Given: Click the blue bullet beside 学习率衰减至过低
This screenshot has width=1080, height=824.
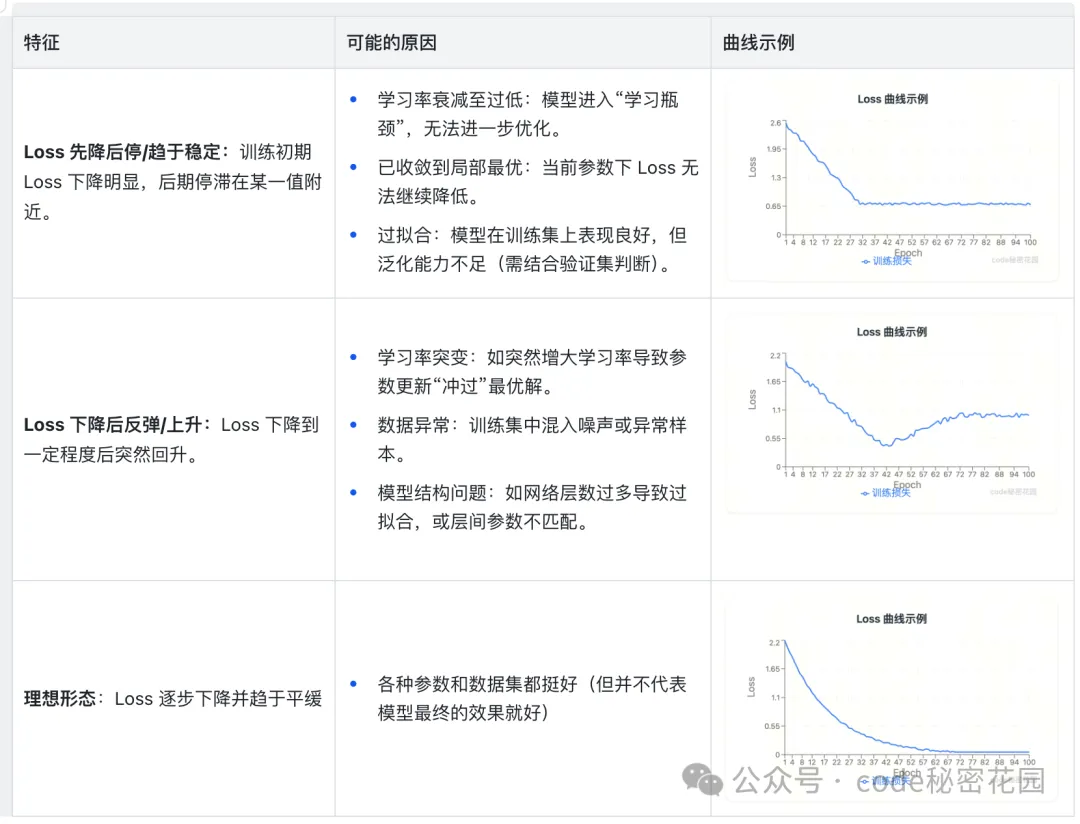Looking at the screenshot, I should pos(352,100).
